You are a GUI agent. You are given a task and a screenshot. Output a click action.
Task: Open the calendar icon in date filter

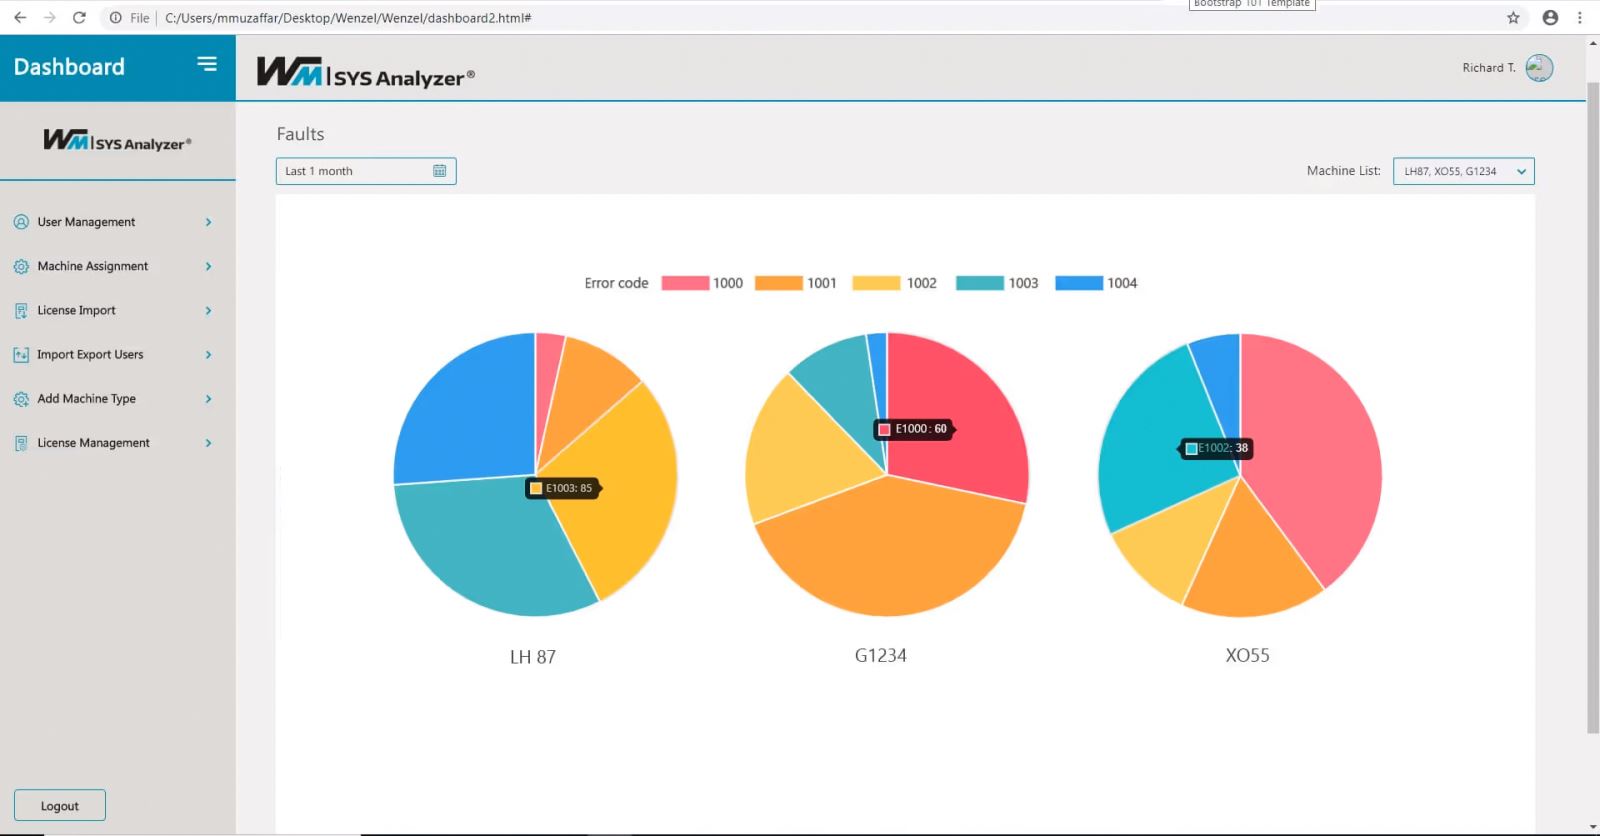pyautogui.click(x=439, y=171)
